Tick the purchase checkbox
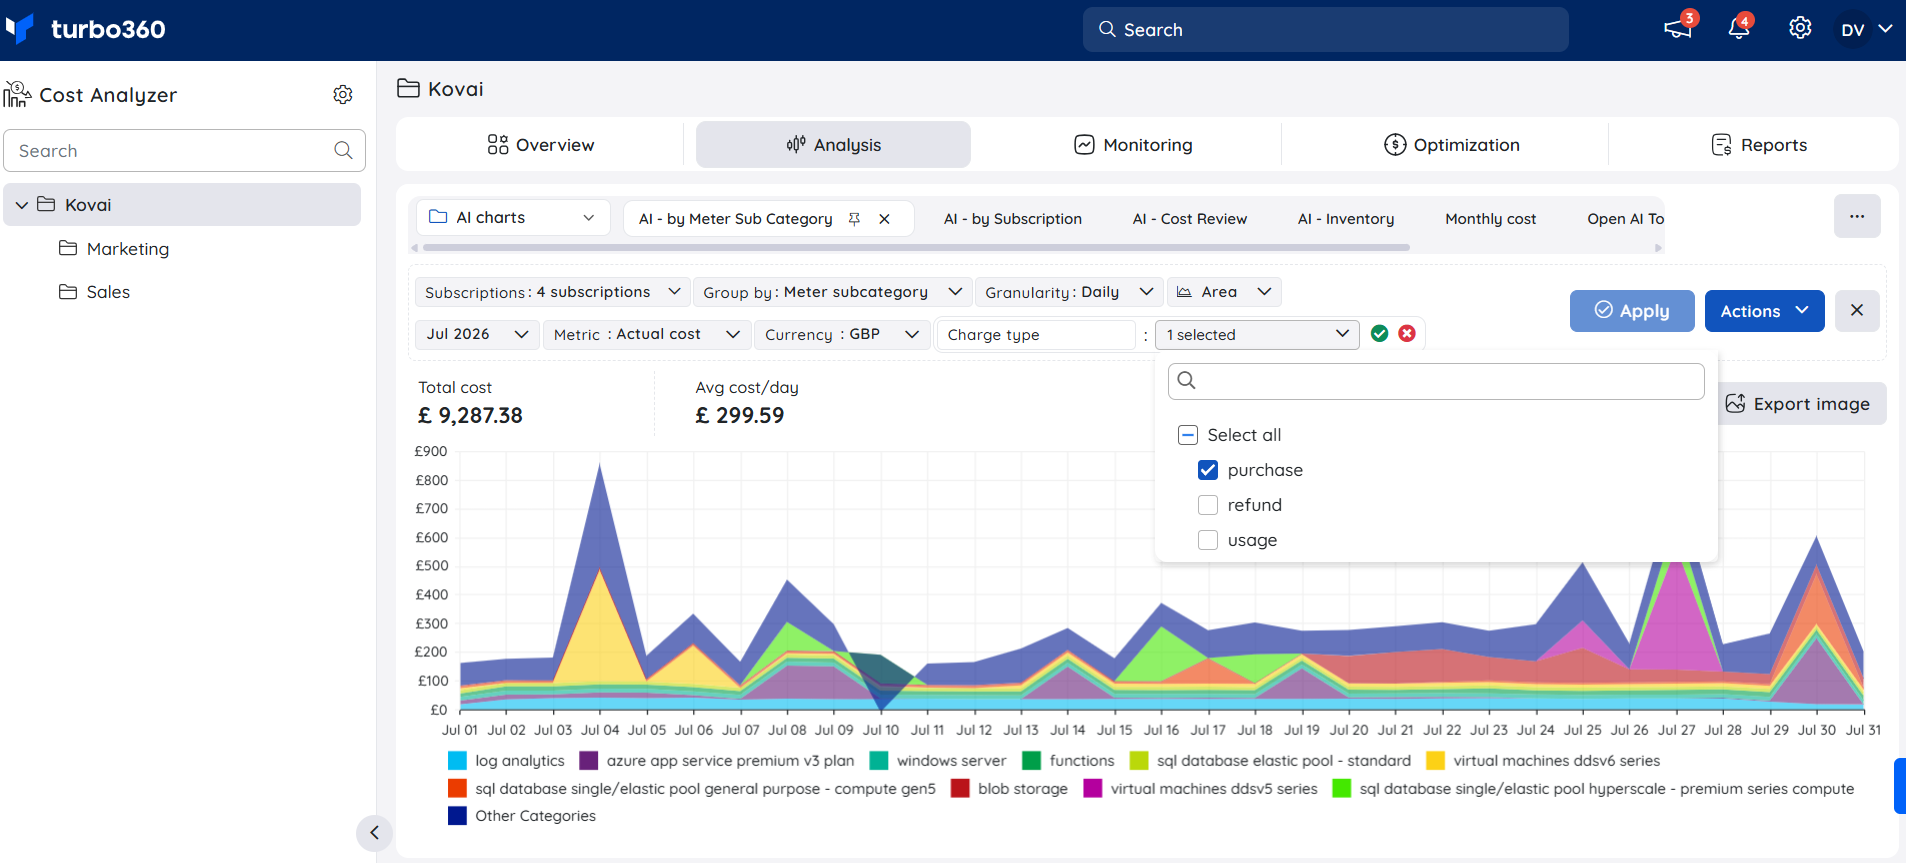The height and width of the screenshot is (863, 1906). (1208, 470)
